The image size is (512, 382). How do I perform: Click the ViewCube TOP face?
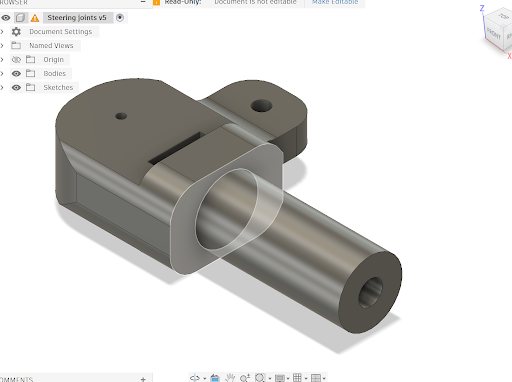point(504,16)
